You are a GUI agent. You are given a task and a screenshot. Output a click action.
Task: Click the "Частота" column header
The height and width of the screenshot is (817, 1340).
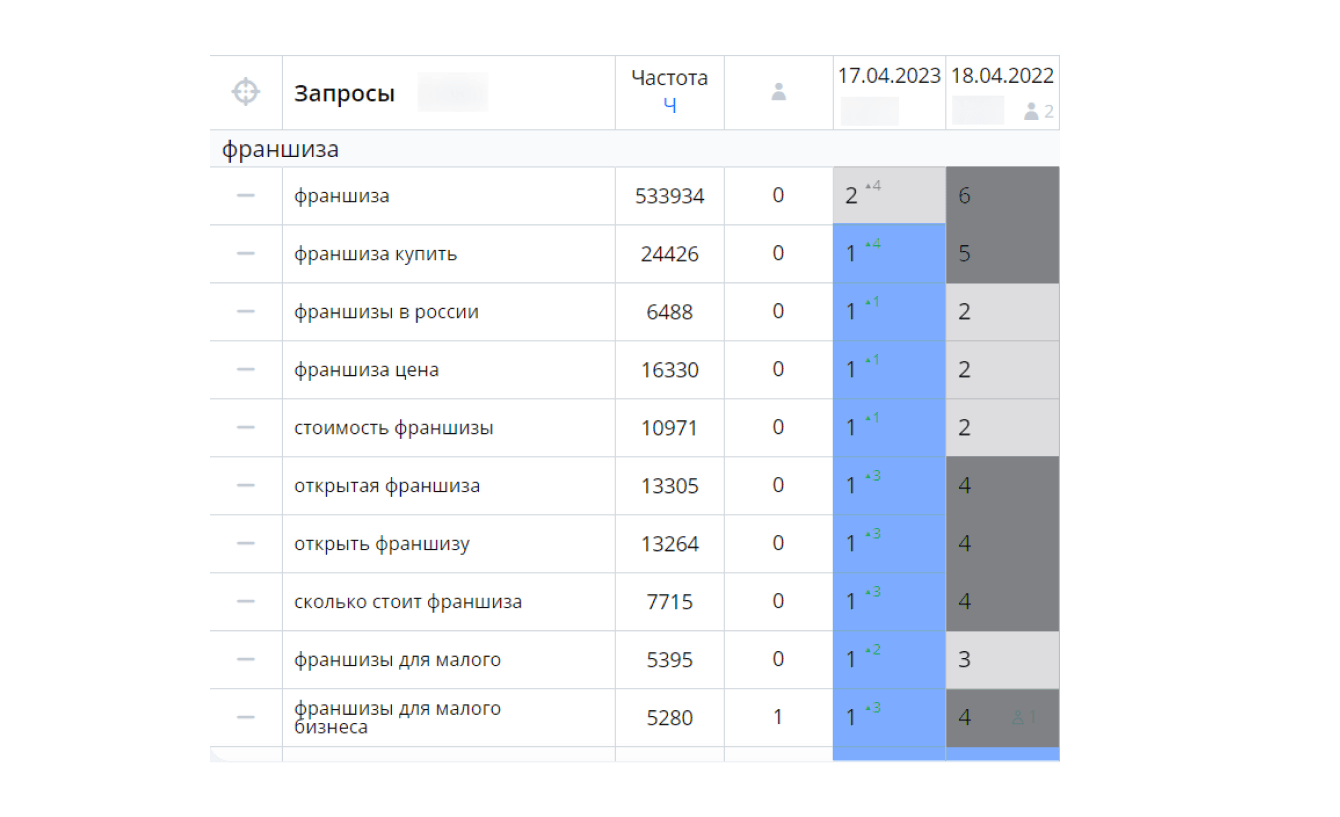coord(670,78)
